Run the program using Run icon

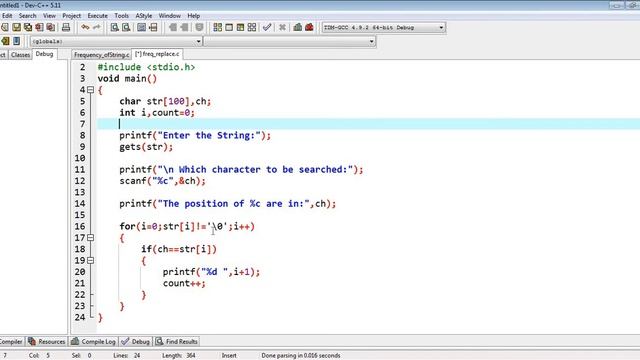point(229,27)
